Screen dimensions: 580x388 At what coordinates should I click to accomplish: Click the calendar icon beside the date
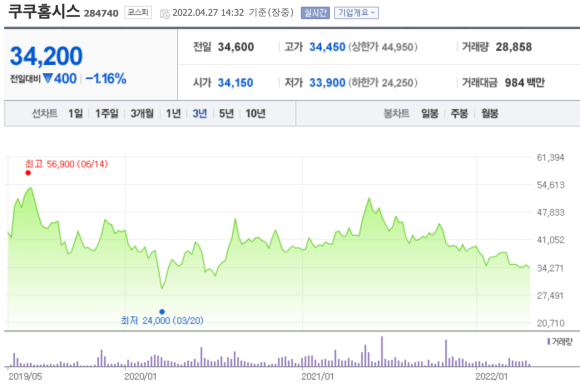165,14
